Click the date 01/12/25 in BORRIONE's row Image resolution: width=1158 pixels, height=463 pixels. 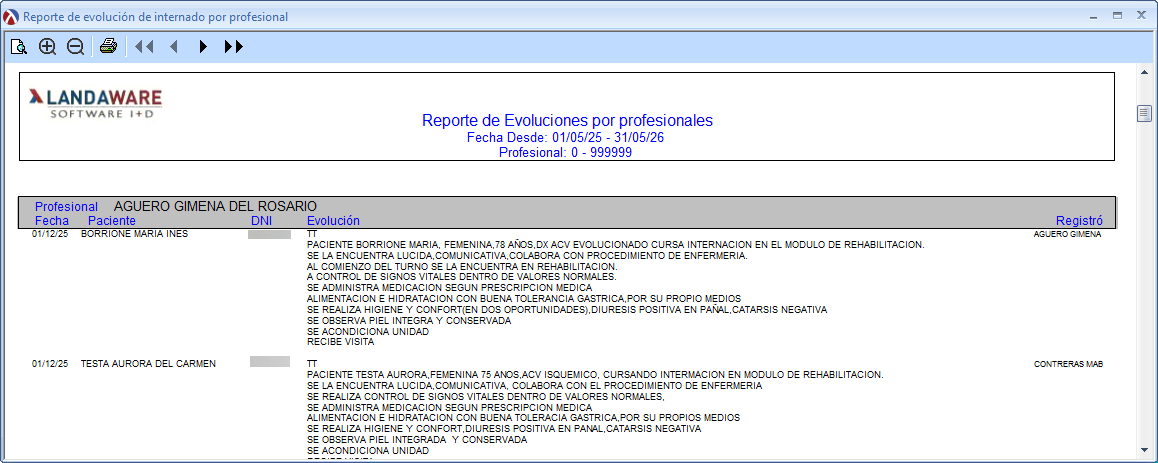[50, 234]
